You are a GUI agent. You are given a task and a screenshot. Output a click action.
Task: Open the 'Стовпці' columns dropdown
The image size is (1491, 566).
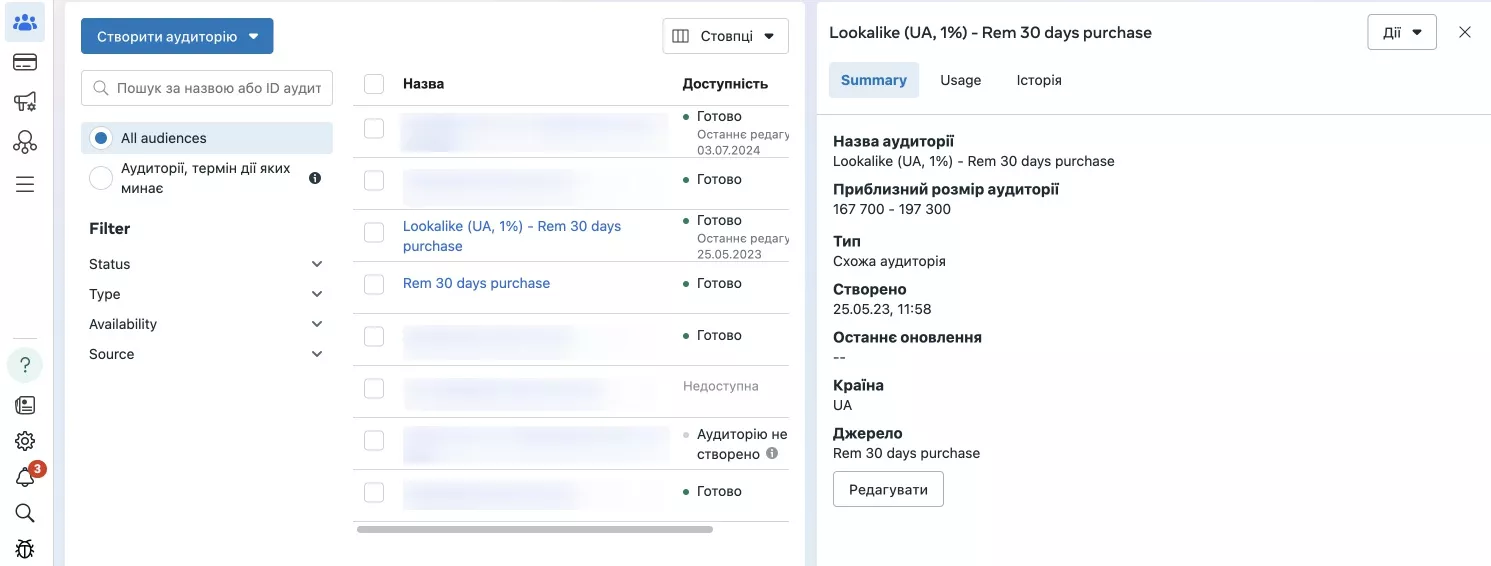click(x=725, y=36)
